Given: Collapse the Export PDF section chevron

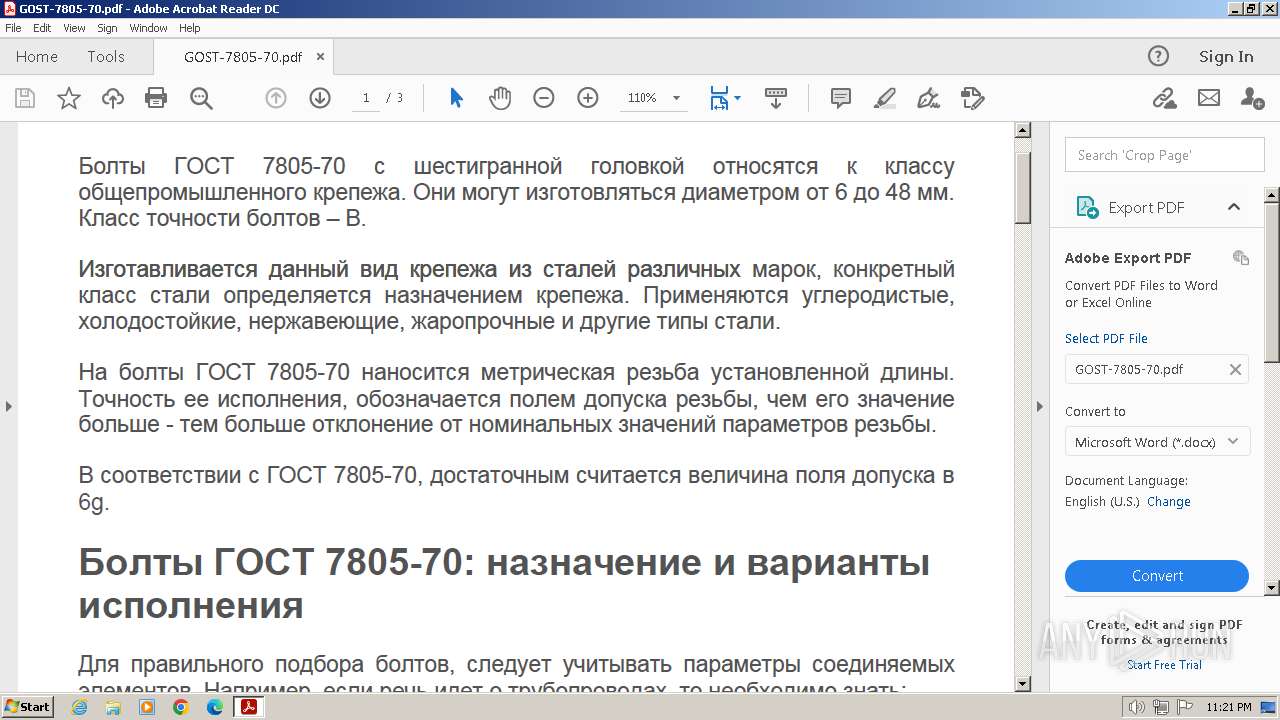Looking at the screenshot, I should [1234, 207].
